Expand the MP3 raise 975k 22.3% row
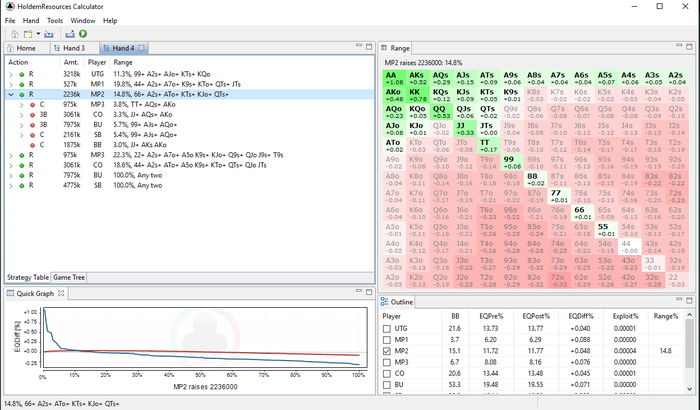Screen dimensions: 700x410 click(x=11, y=155)
